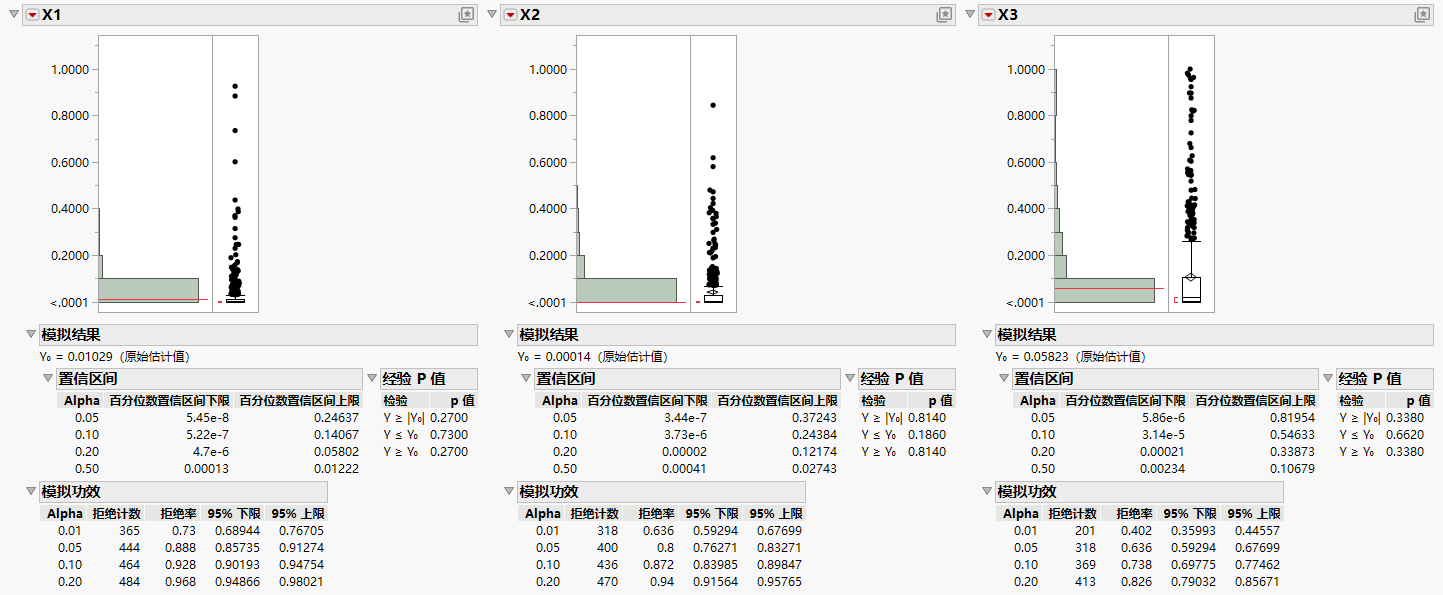Image resolution: width=1443 pixels, height=595 pixels.
Task: Click X2 rejection count 436
Action: pyautogui.click(x=607, y=565)
